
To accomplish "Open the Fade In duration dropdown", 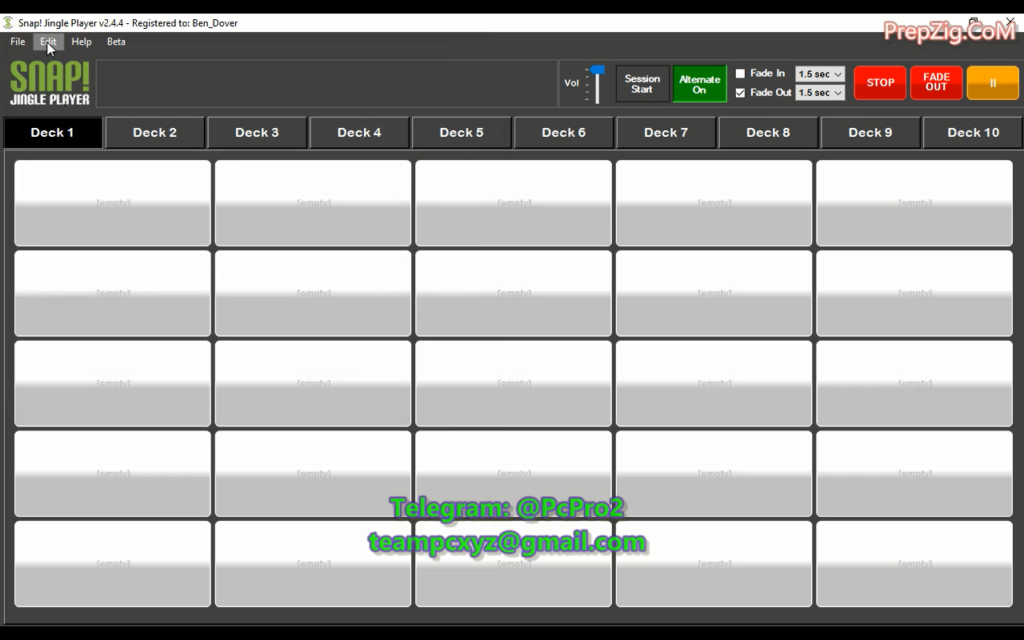I will [820, 74].
